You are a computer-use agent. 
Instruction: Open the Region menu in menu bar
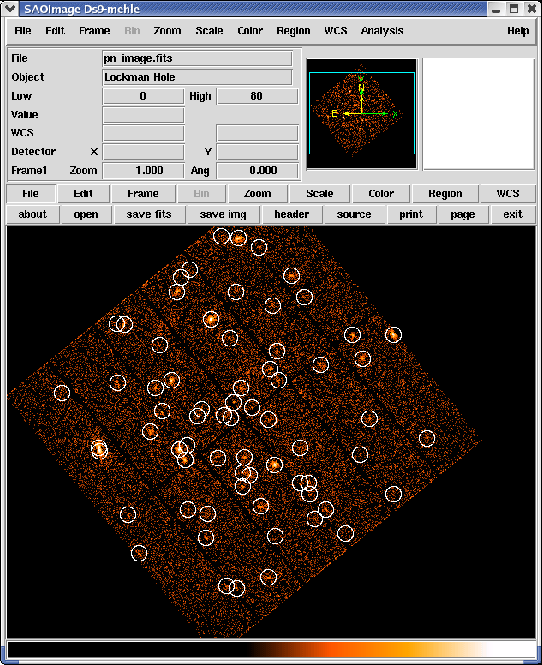[x=293, y=31]
